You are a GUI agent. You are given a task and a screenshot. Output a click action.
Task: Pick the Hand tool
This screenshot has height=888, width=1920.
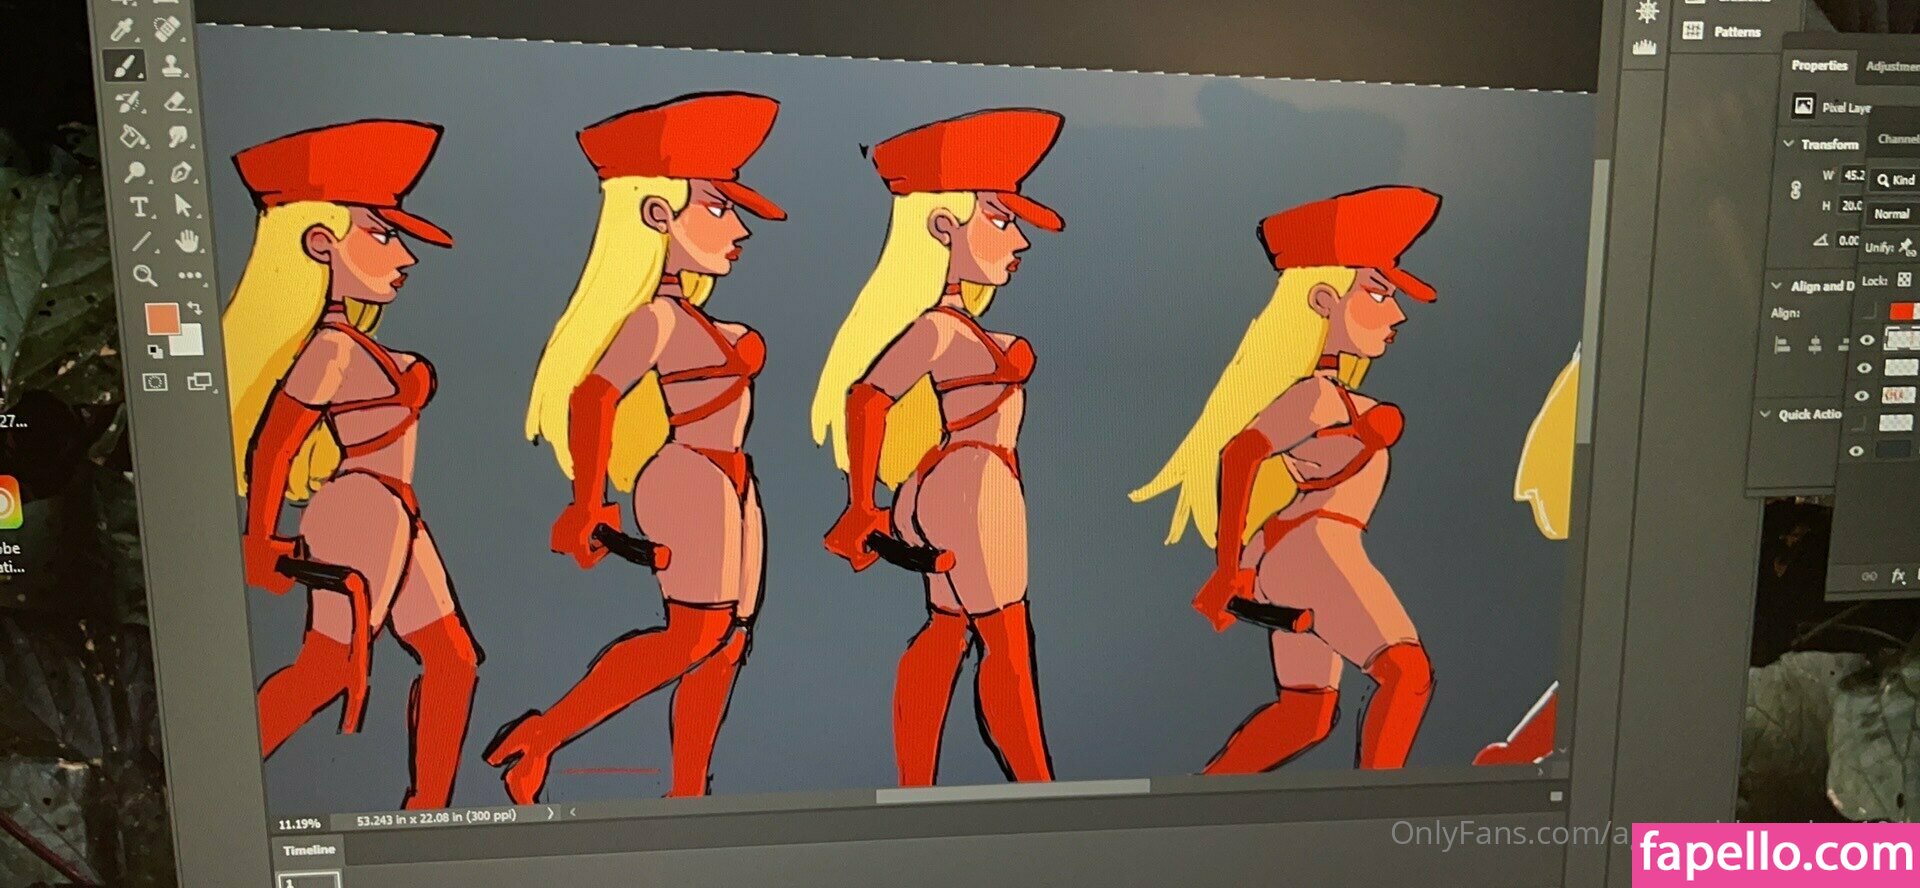186,241
